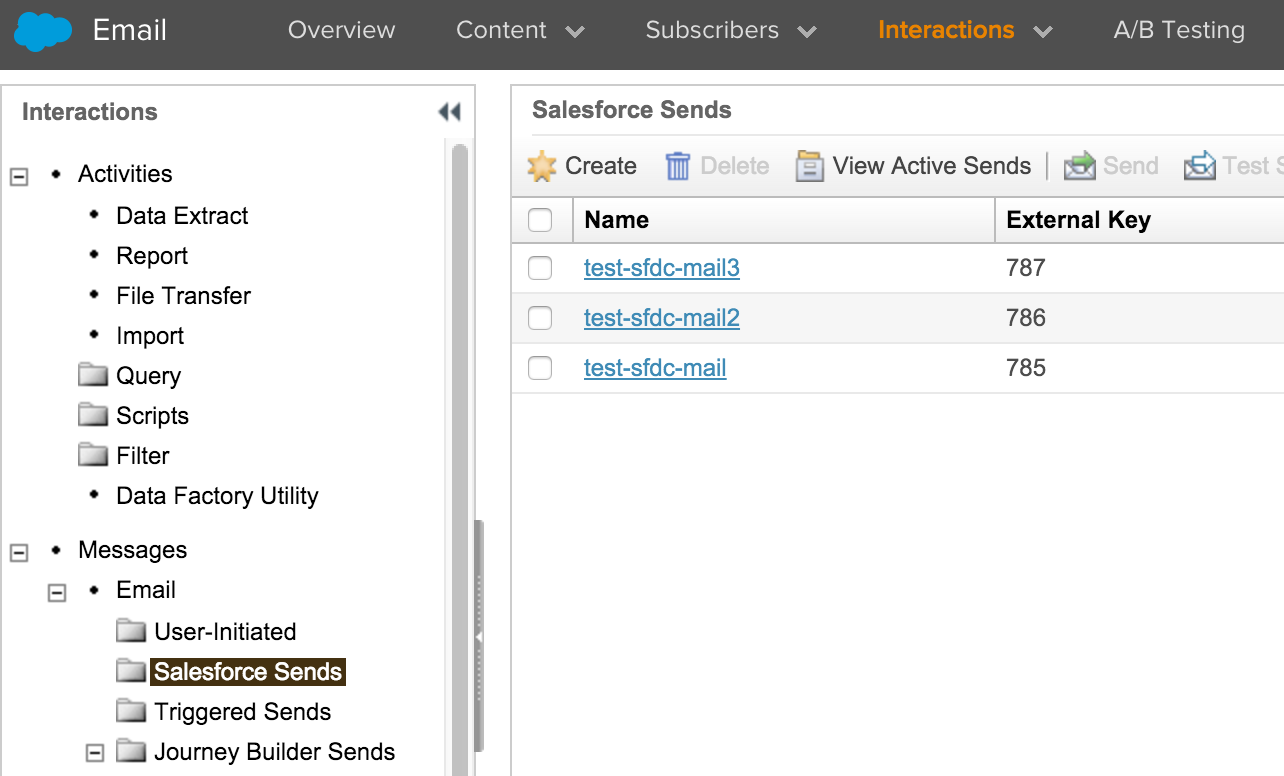
Task: Go to the Overview tab
Action: point(342,30)
